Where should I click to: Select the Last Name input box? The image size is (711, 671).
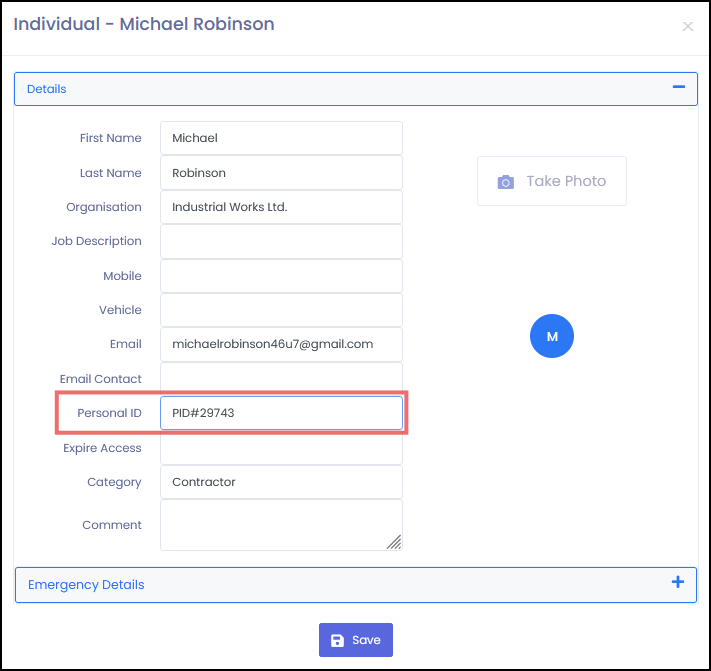(x=281, y=173)
